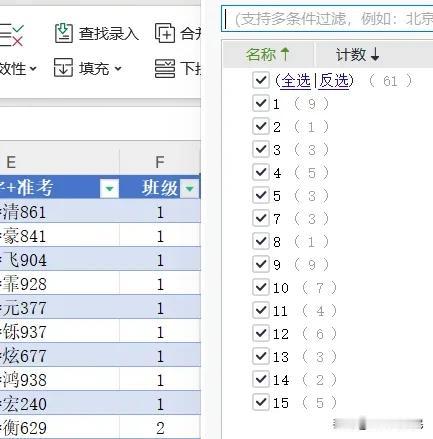The height and width of the screenshot is (439, 433).
Task: Click the 下拉 list icon
Action: pos(165,68)
